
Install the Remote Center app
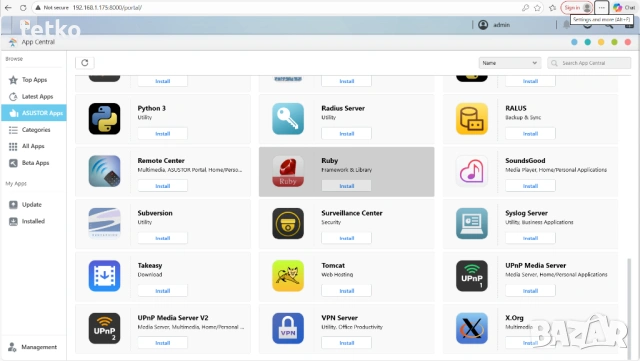click(x=162, y=186)
